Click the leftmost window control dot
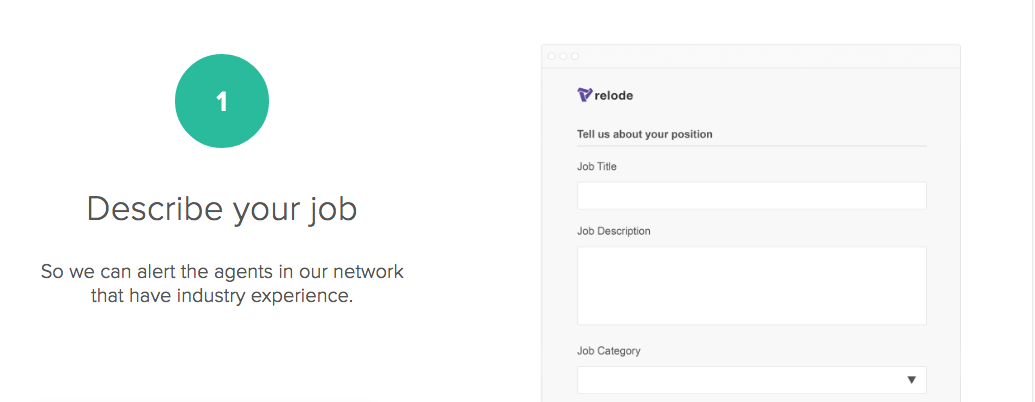Viewport: 1035px width, 402px height. point(552,56)
